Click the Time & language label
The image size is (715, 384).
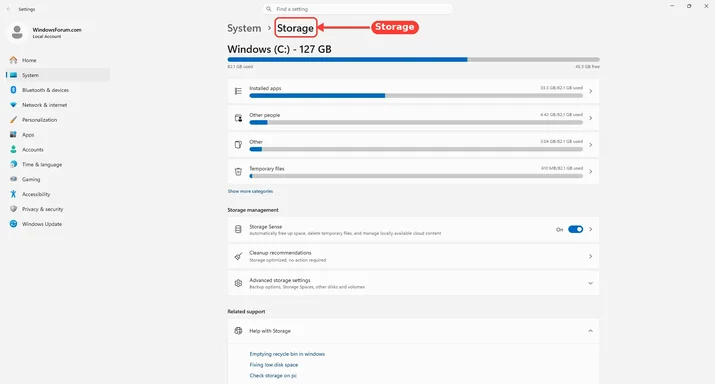(42, 165)
